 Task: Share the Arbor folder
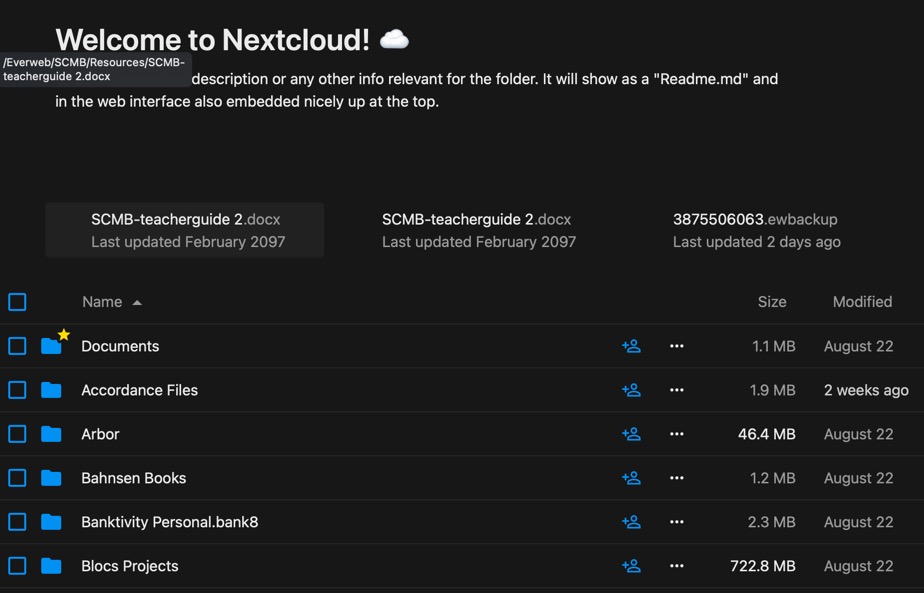click(x=631, y=434)
